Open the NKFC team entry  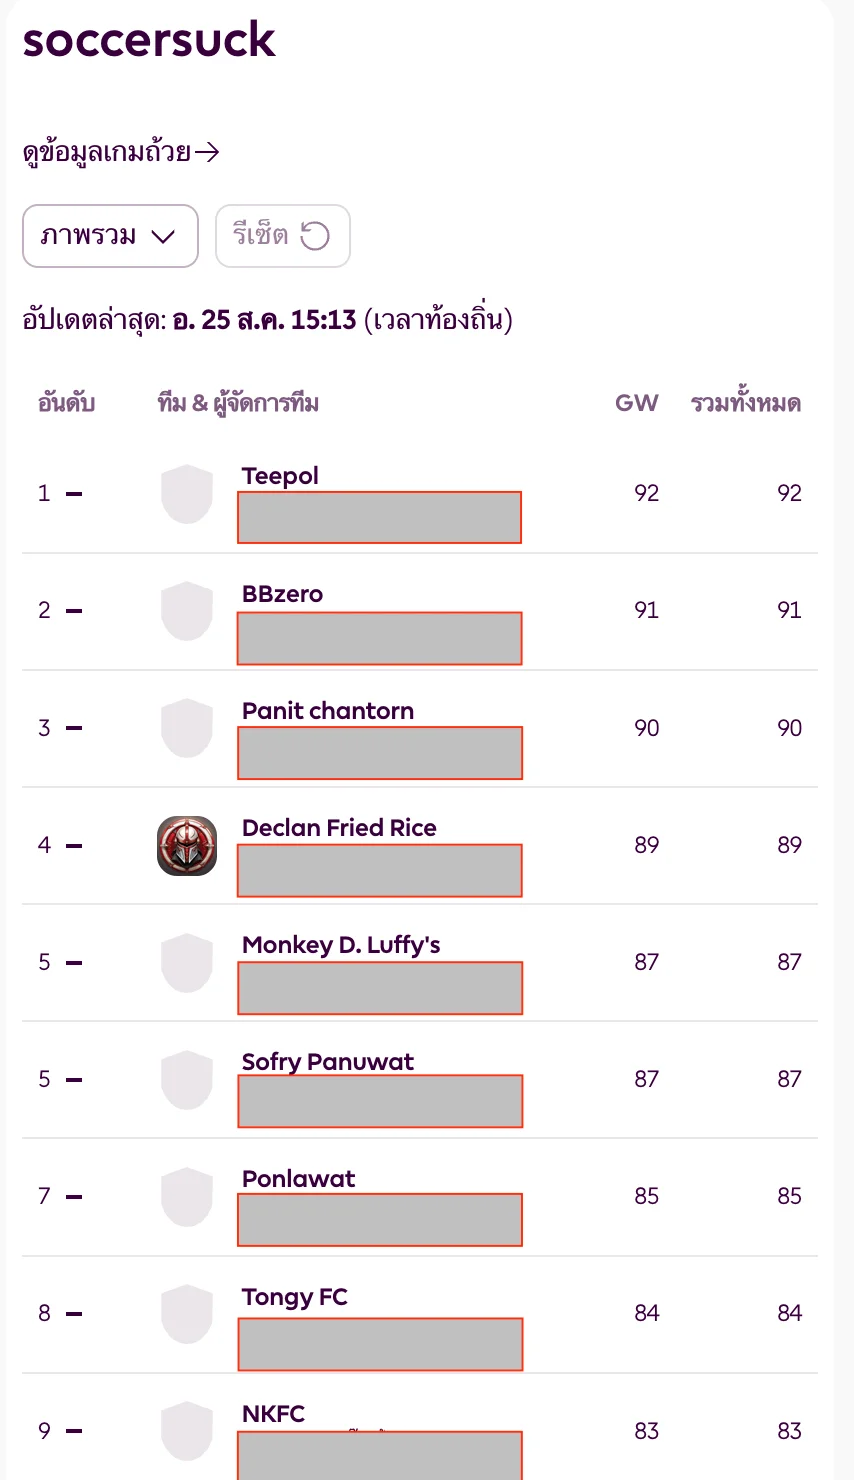coord(273,1414)
